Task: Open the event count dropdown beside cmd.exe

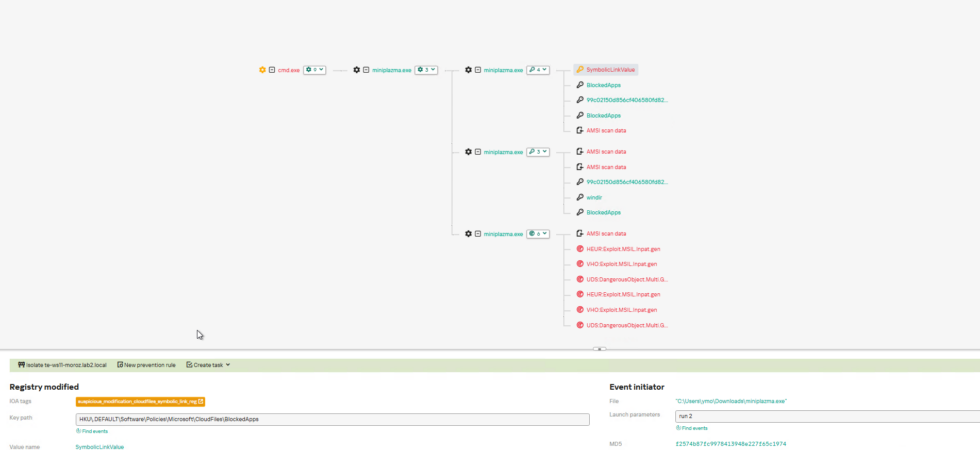Action: pos(314,70)
